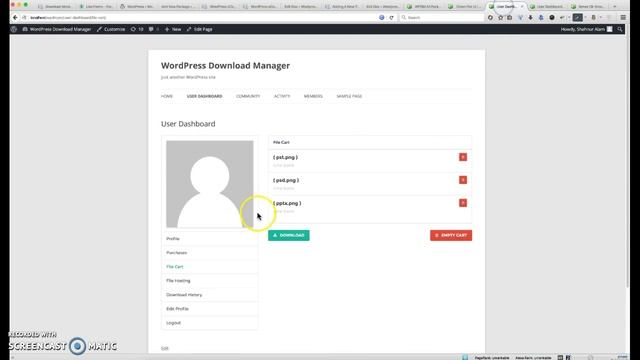Select Edit Profile in dashboard sidebar
The height and width of the screenshot is (360, 640).
click(209, 309)
